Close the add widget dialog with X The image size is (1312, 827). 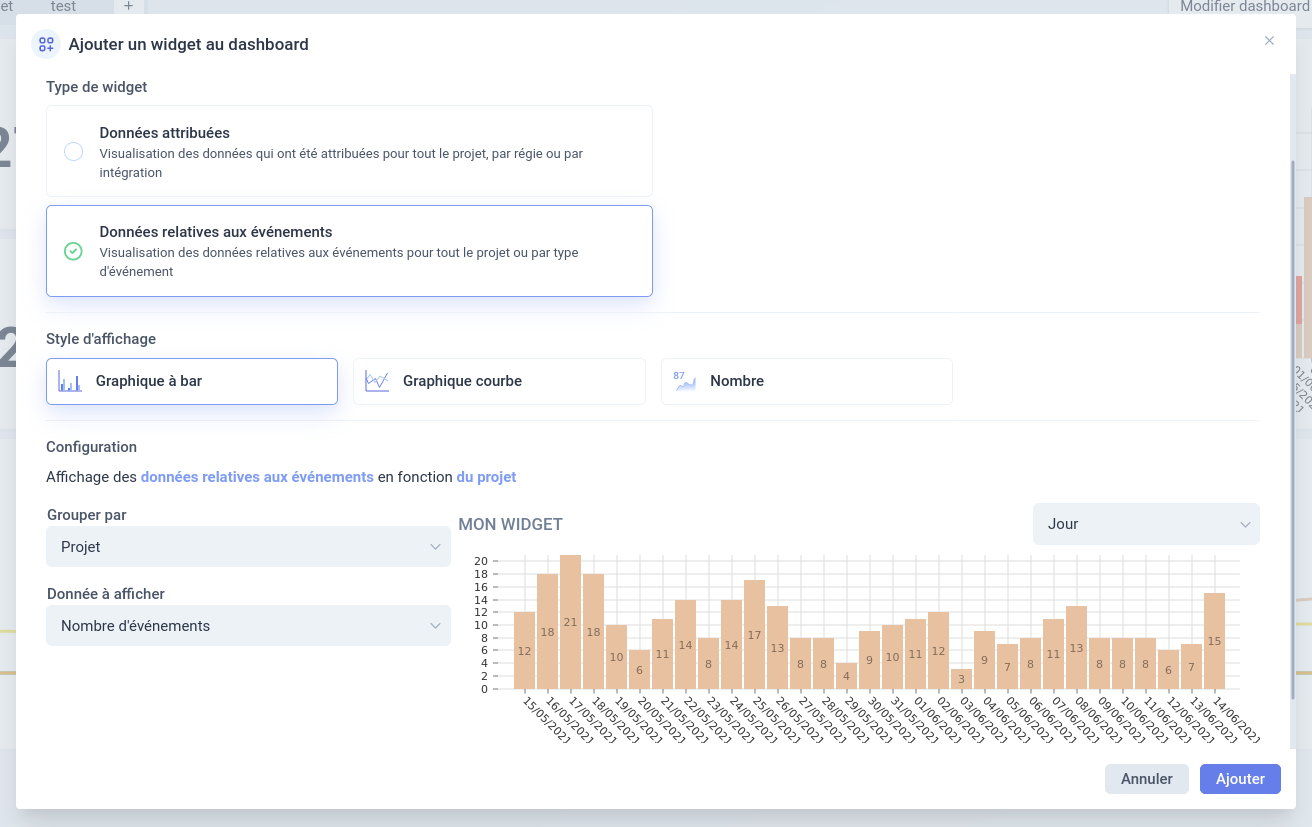[1269, 41]
